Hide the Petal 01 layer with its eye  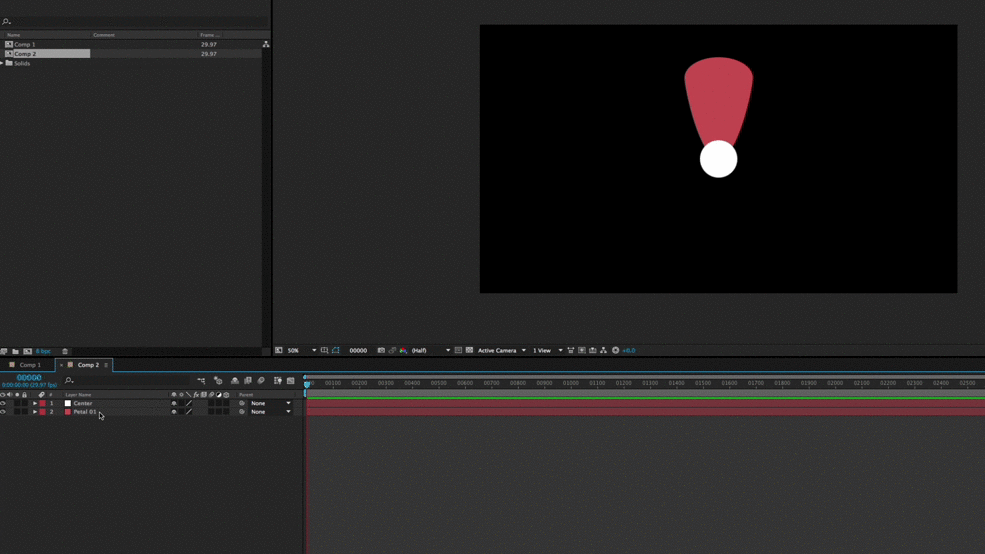click(x=3, y=412)
